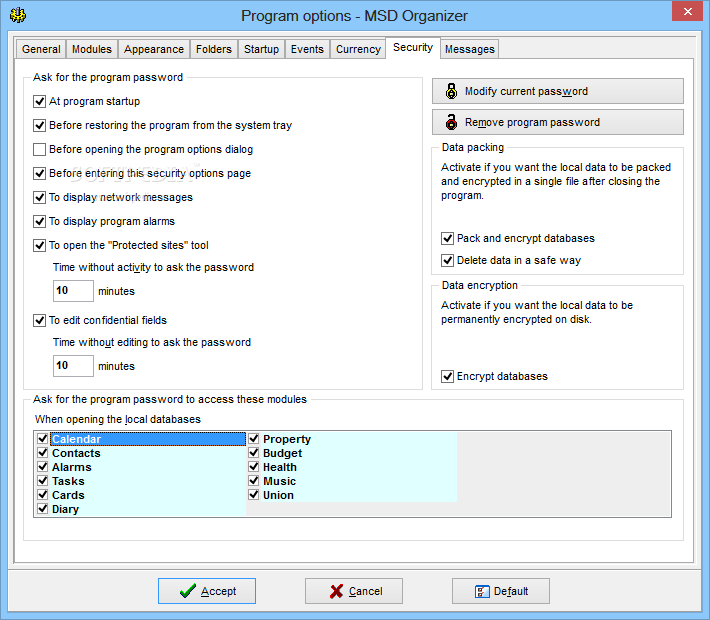Uncheck 'To open the Protected sites tool'
This screenshot has height=620, width=710.
(39, 245)
